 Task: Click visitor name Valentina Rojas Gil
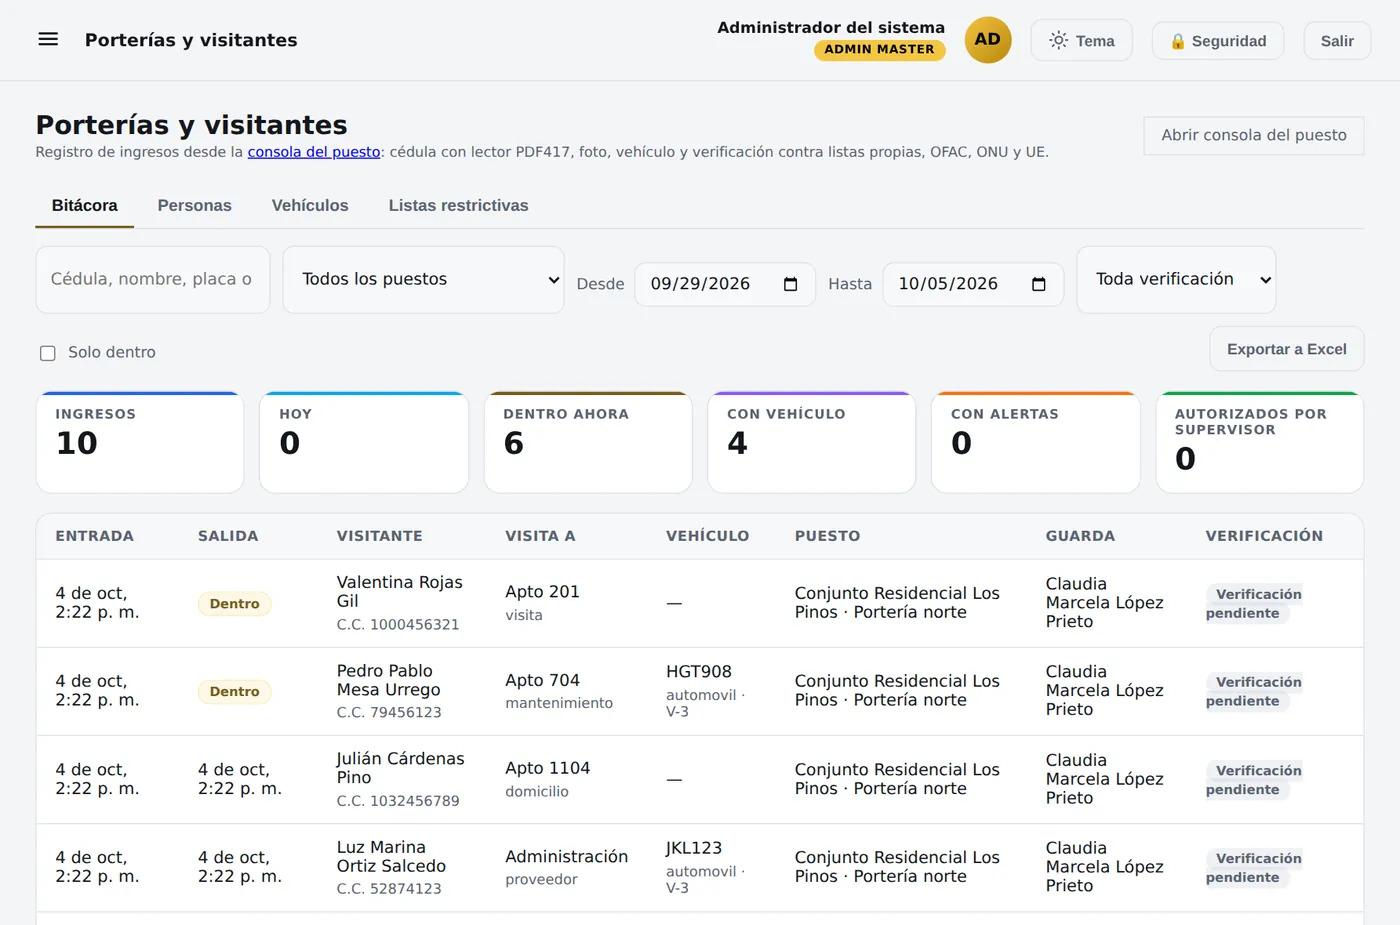pos(399,591)
